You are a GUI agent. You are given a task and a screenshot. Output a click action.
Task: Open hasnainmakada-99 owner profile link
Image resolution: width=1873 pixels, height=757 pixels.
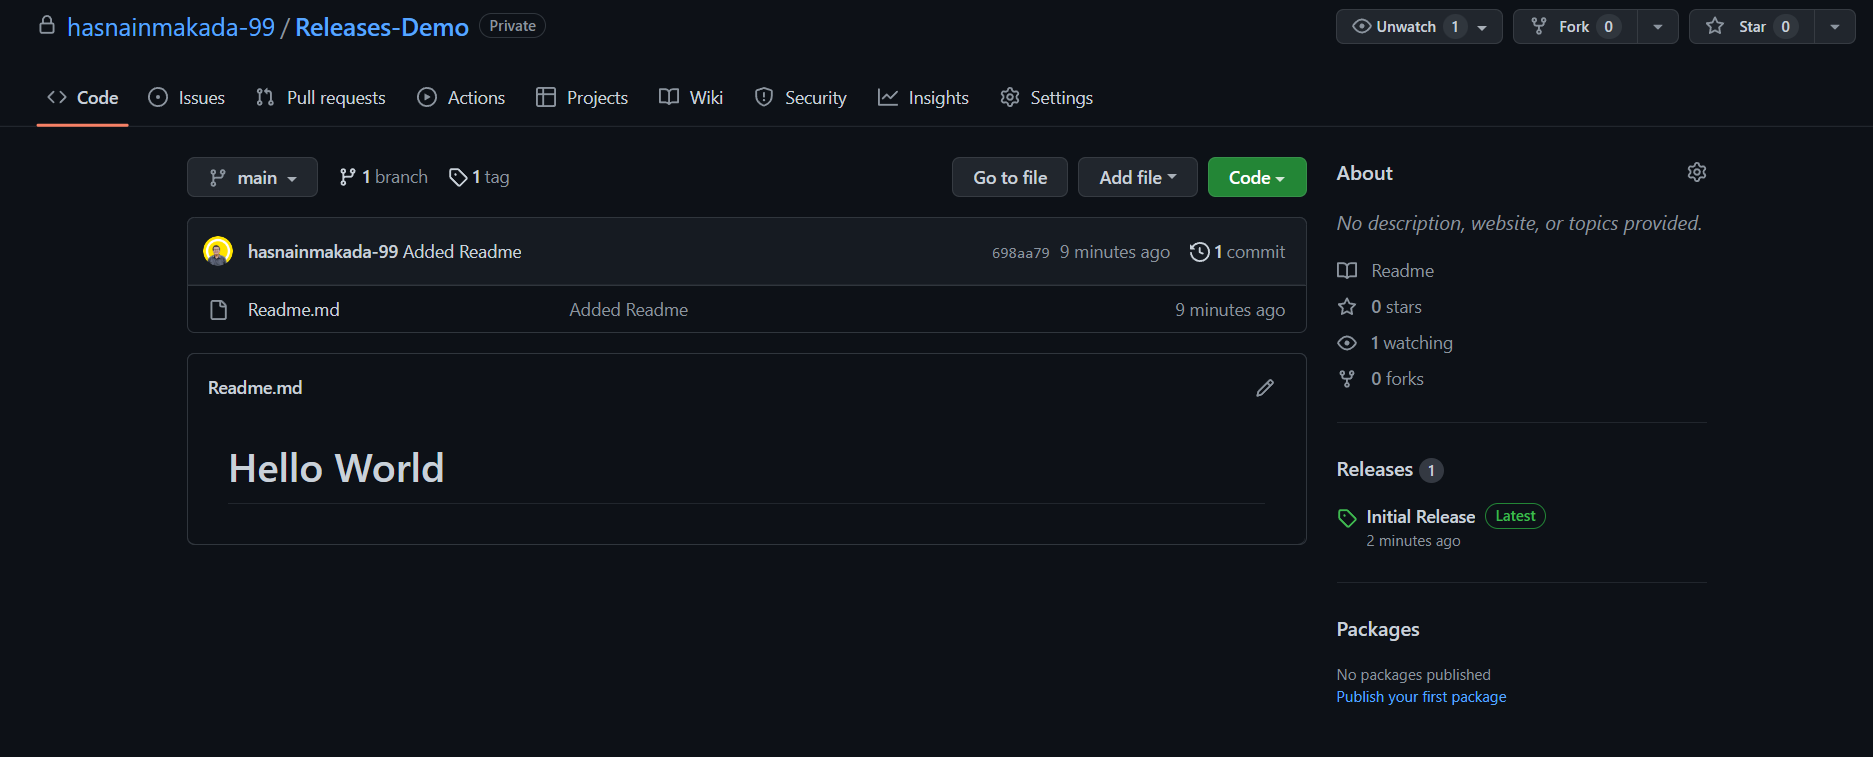click(x=171, y=27)
